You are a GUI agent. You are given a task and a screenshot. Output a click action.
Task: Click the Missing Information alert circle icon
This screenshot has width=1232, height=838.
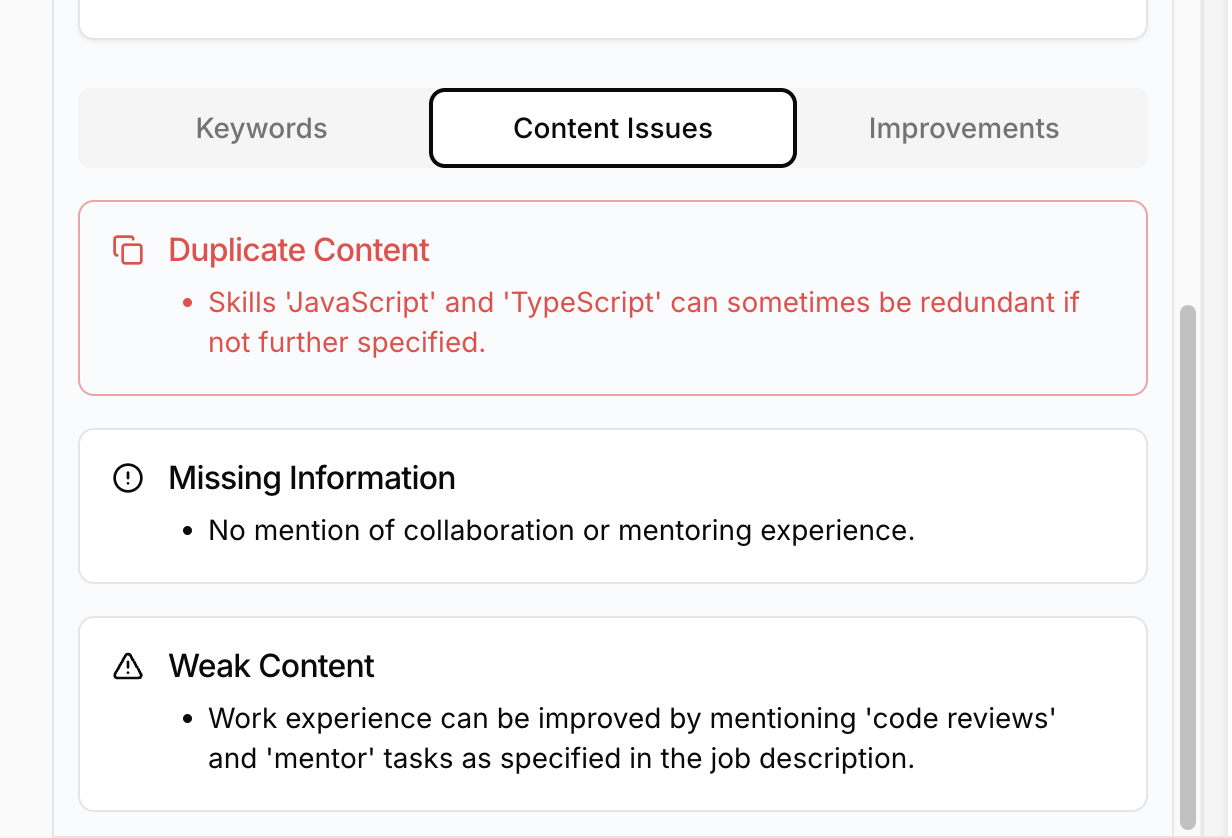click(128, 479)
